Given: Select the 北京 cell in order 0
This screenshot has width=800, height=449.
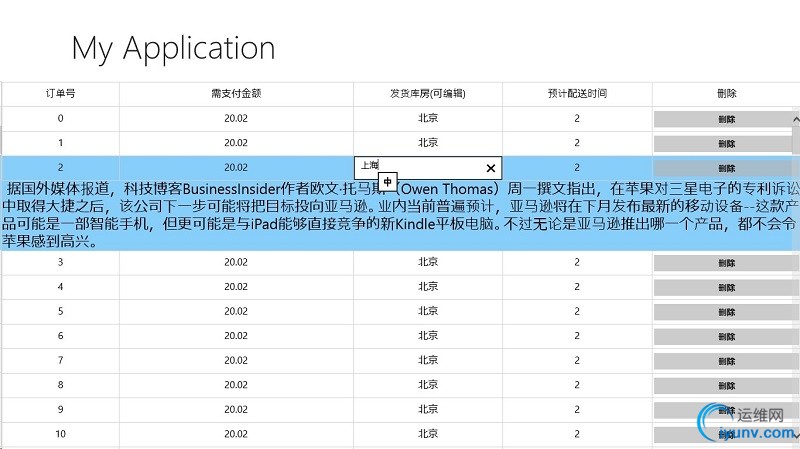Looking at the screenshot, I should click(x=428, y=118).
